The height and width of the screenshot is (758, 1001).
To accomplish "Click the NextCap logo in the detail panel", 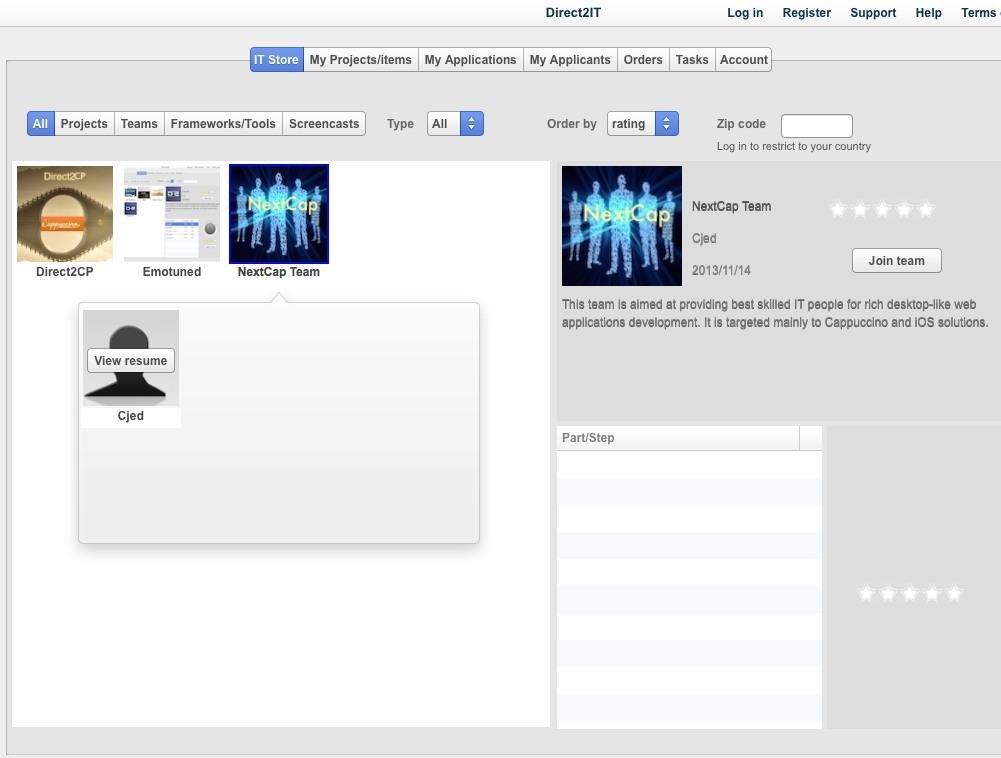I will 621,225.
